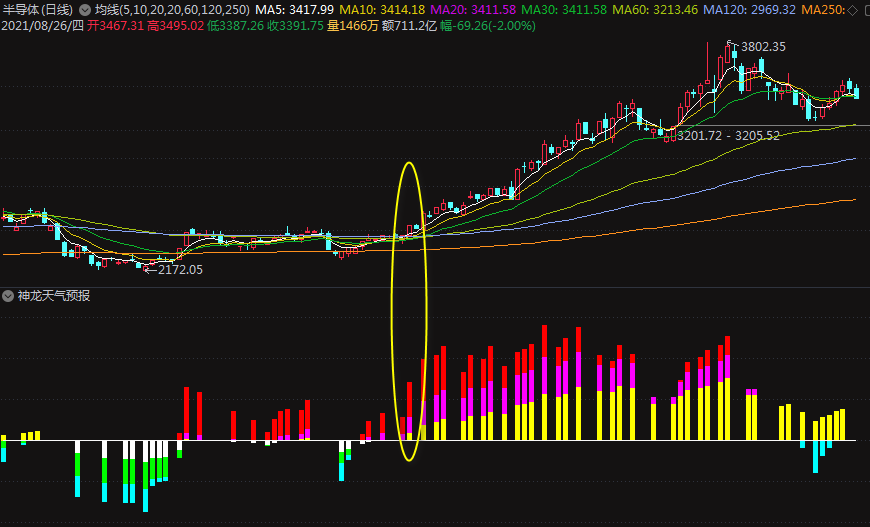Click the MA10: 3414.18 value
870x527 pixels.
(382, 10)
